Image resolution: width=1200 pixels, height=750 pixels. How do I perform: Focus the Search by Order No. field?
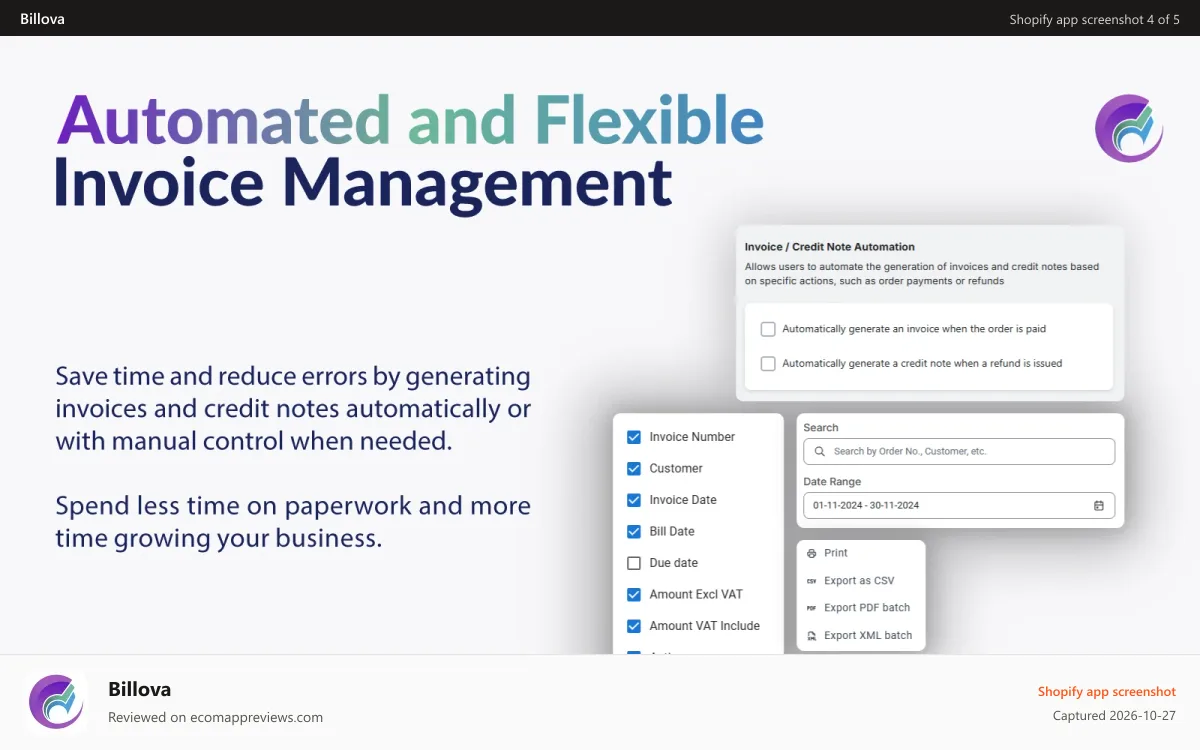pyautogui.click(x=959, y=452)
